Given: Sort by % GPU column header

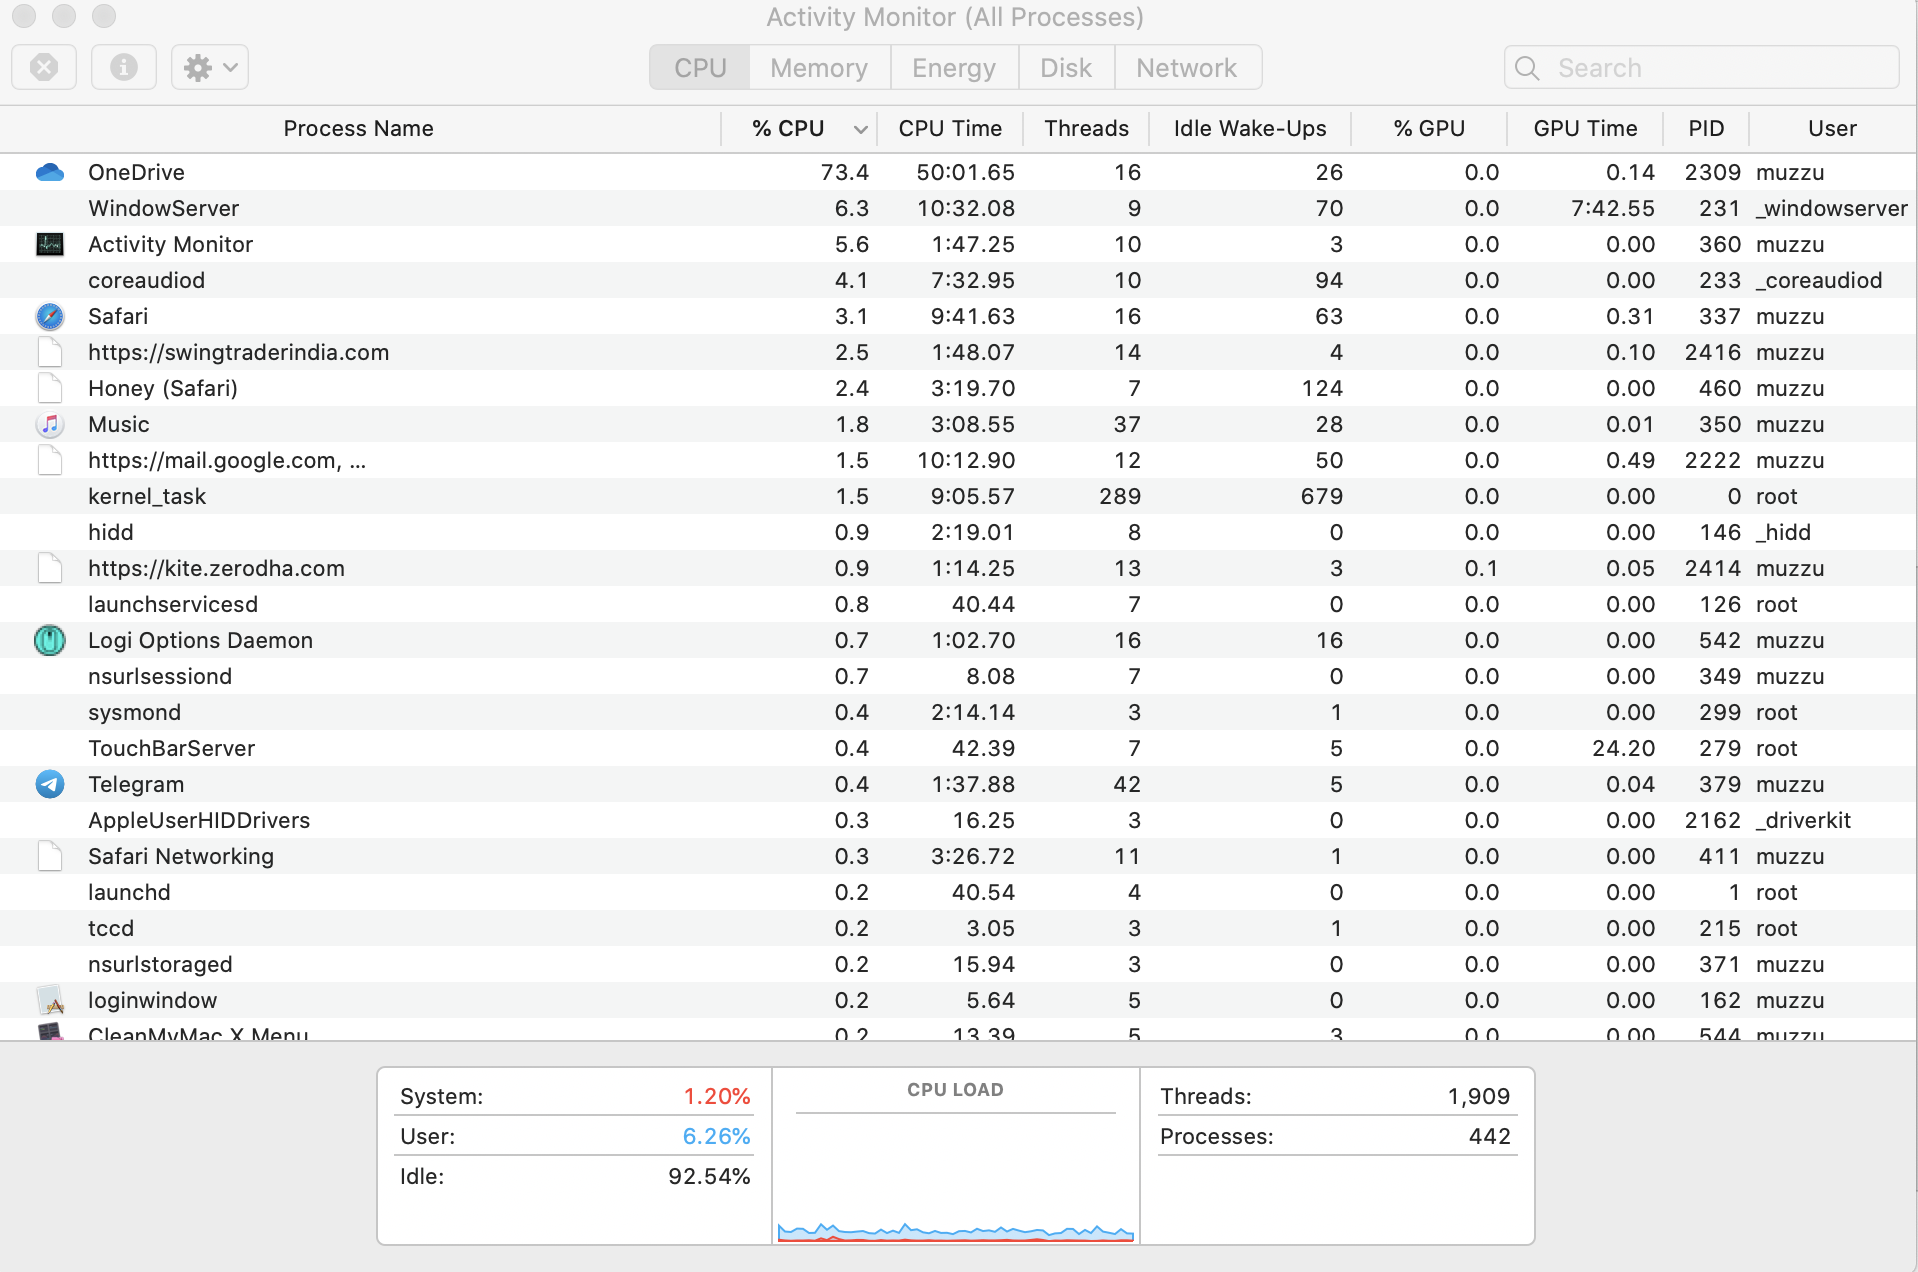Looking at the screenshot, I should [1429, 129].
